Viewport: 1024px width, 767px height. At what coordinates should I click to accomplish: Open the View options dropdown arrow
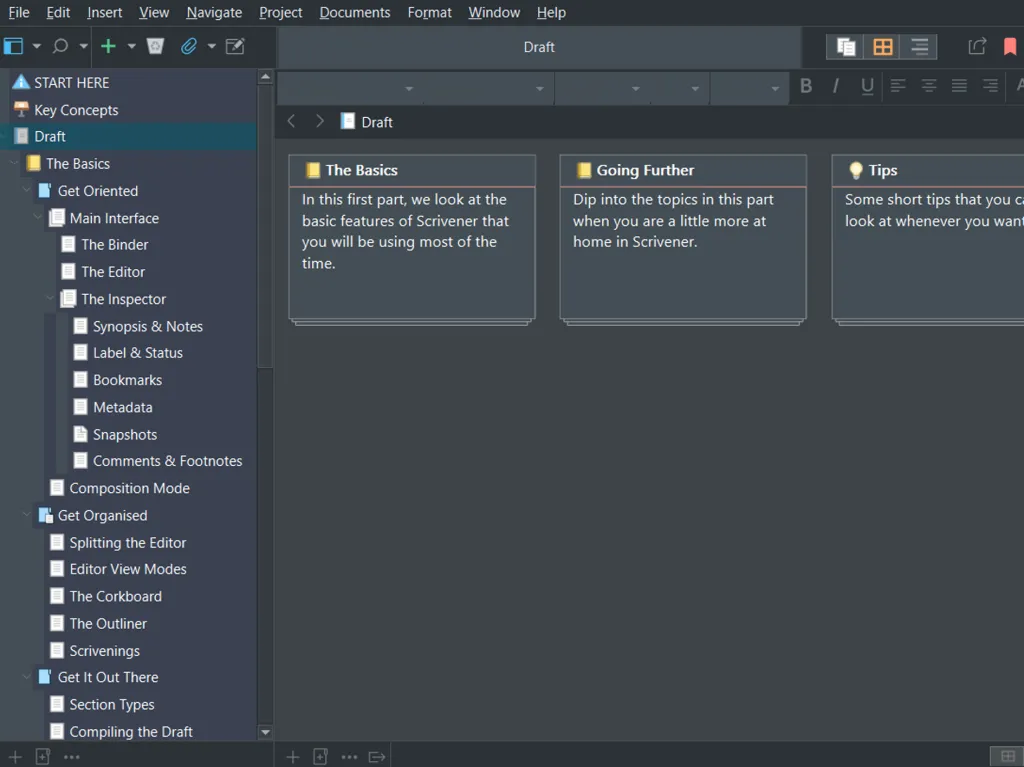point(37,46)
